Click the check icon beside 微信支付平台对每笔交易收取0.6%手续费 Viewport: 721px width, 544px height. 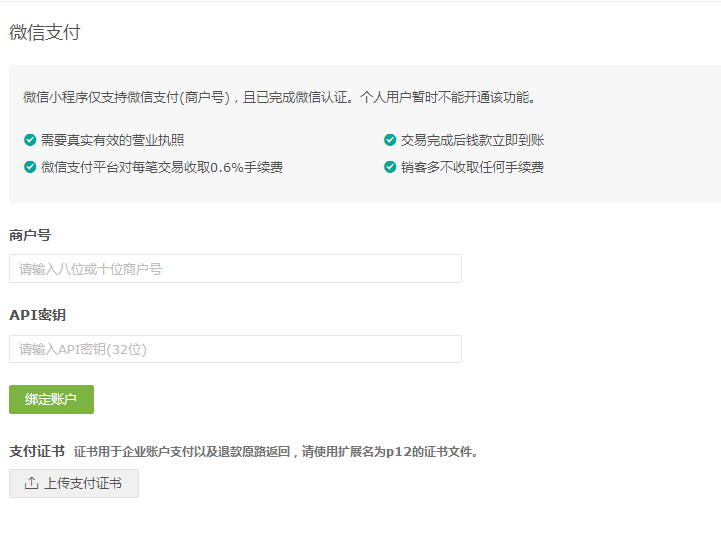(30, 167)
